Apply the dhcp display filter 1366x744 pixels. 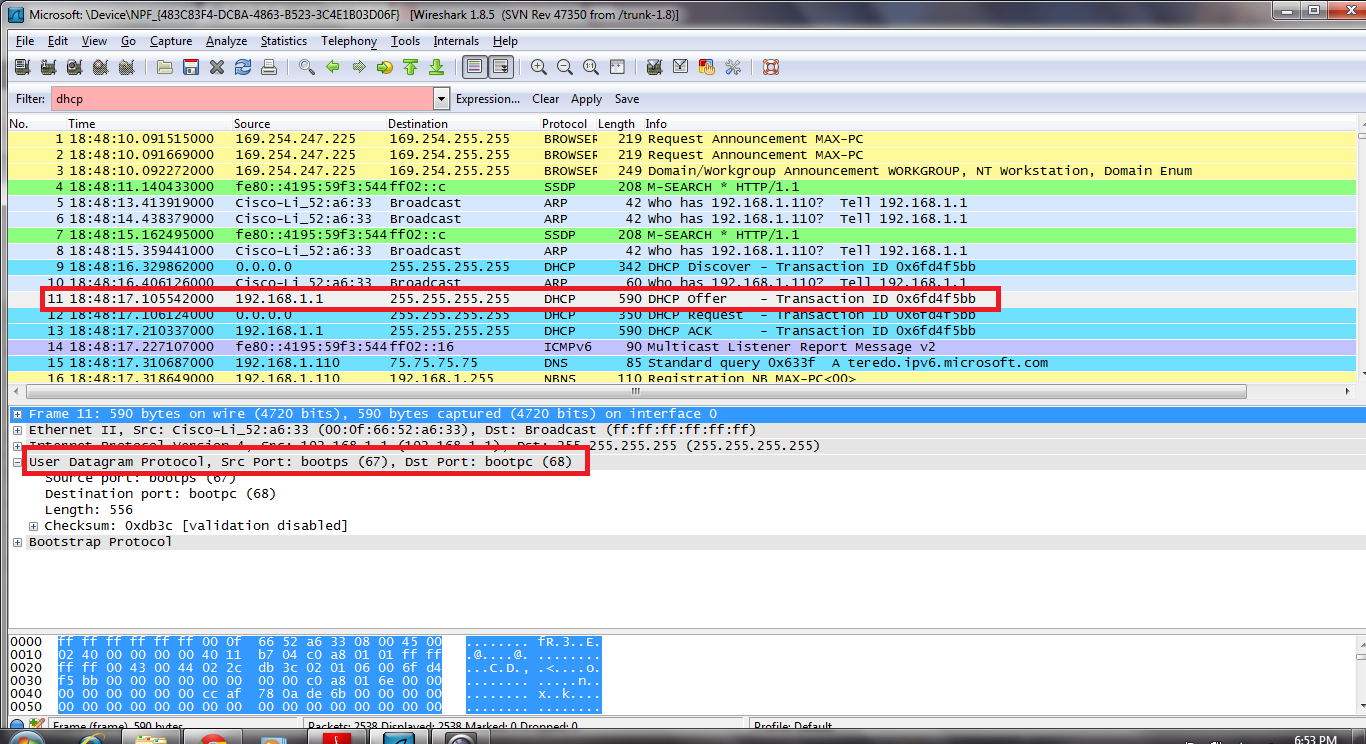tap(586, 98)
